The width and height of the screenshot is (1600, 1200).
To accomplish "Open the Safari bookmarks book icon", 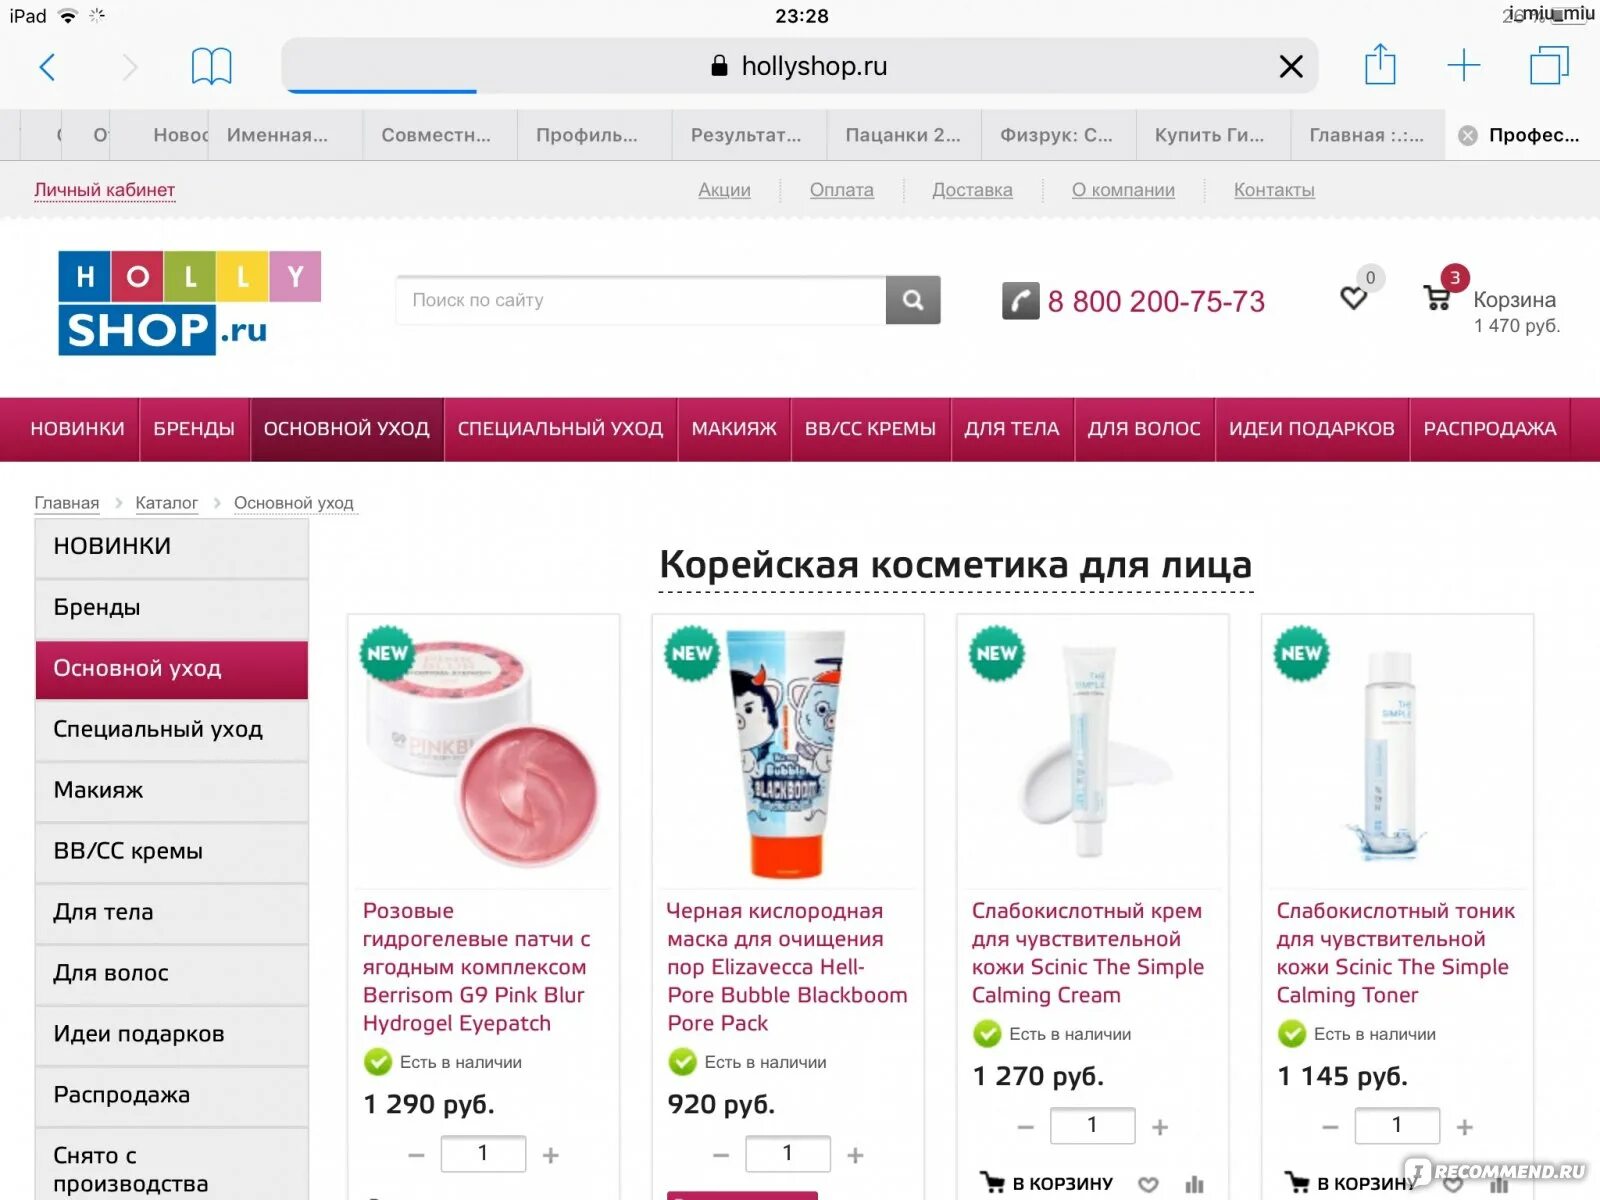I will point(211,67).
